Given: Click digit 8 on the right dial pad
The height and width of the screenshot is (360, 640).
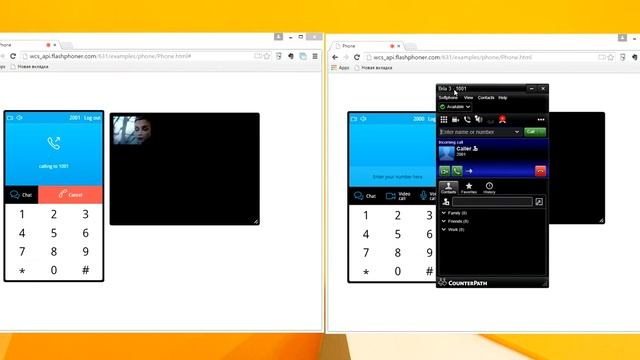Looking at the screenshot, I should [x=398, y=253].
